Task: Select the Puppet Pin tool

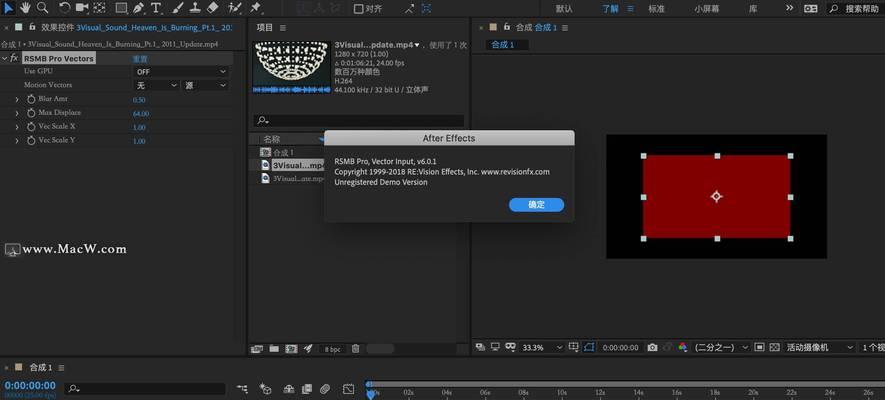Action: click(x=255, y=8)
